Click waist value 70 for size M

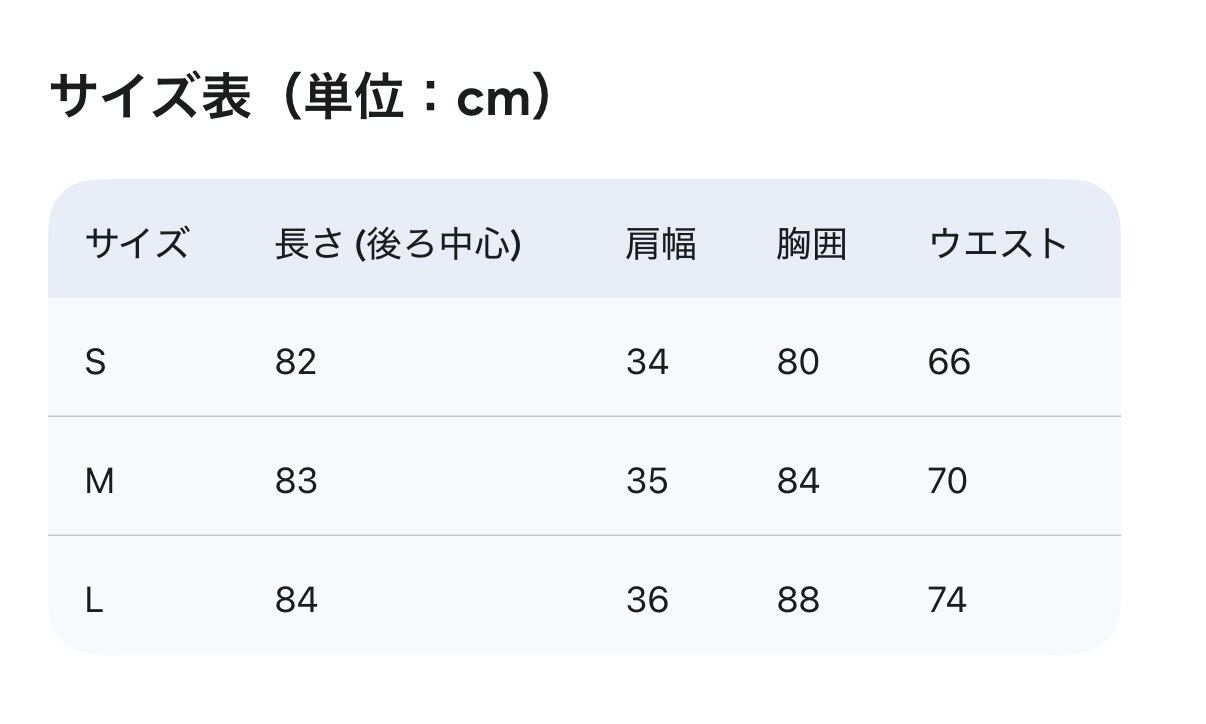tap(947, 481)
